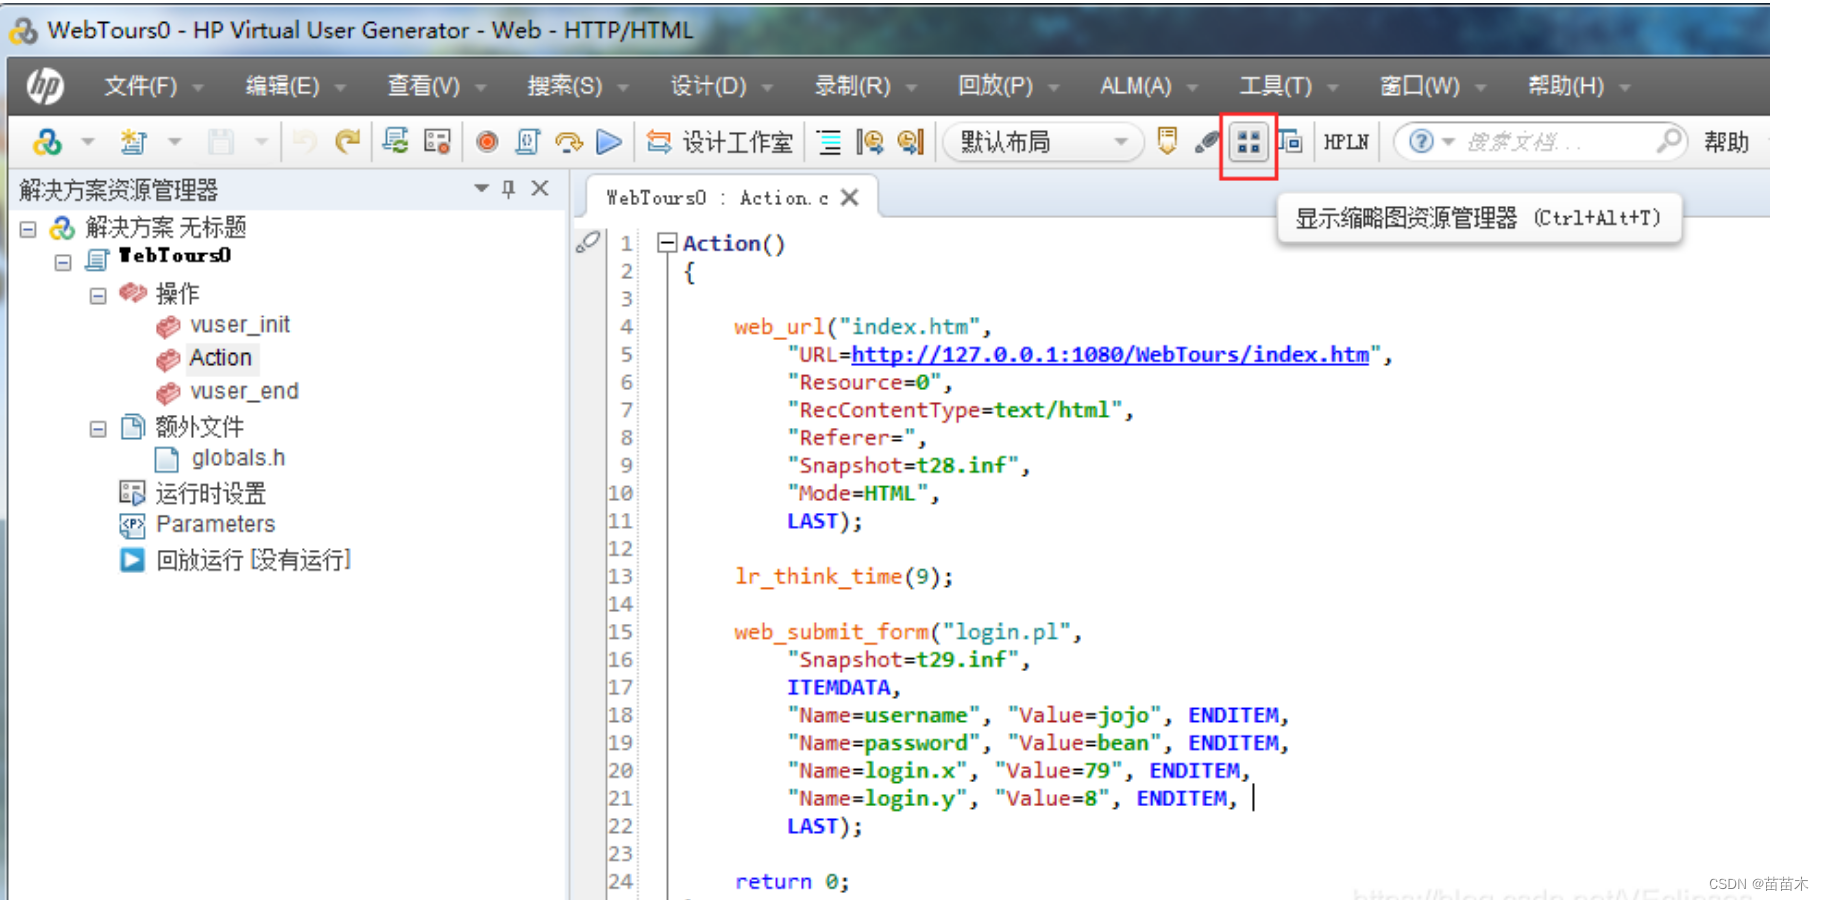Click the compile script icon

pyautogui.click(x=528, y=142)
